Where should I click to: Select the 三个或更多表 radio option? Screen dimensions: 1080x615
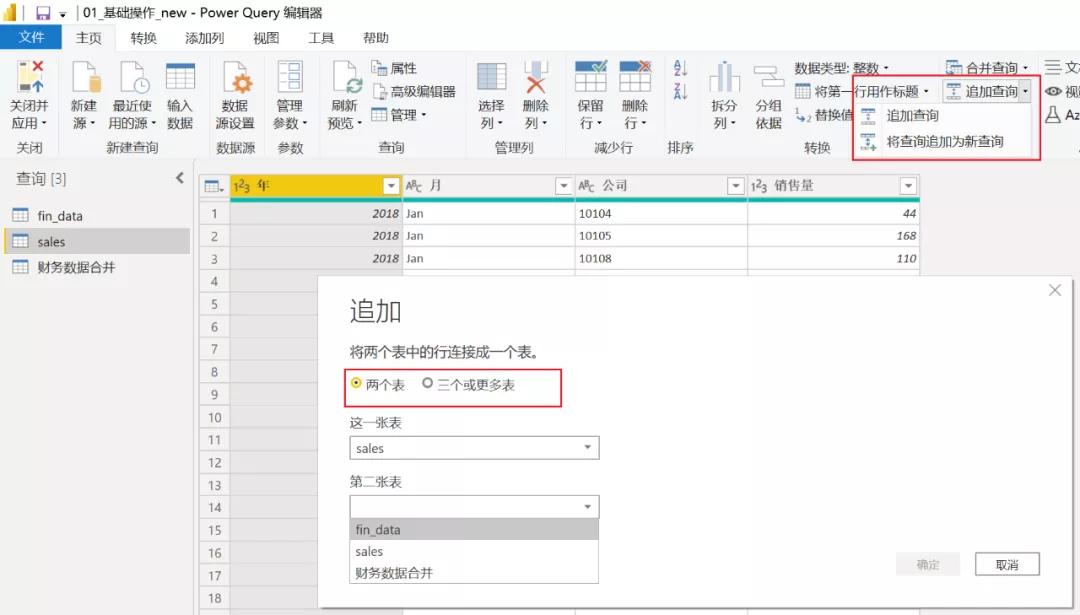tap(428, 383)
